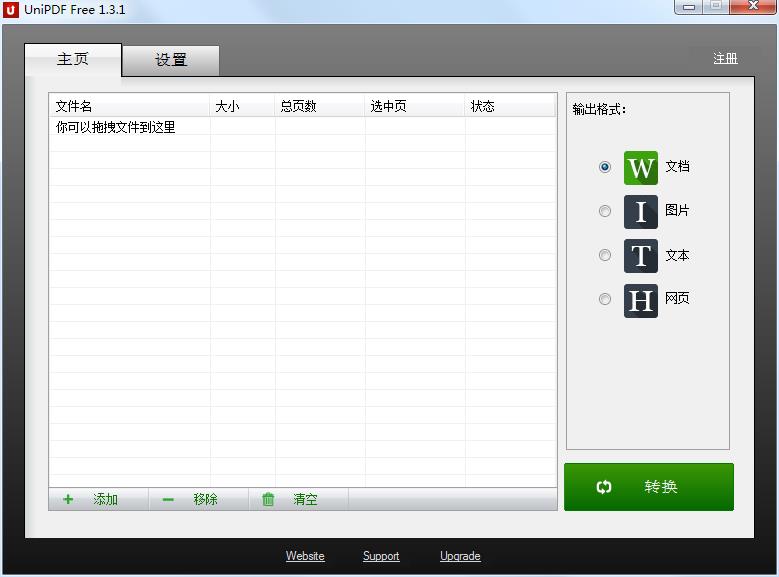Click the circular arrows icon on 转换
The width and height of the screenshot is (779, 577).
tap(604, 487)
